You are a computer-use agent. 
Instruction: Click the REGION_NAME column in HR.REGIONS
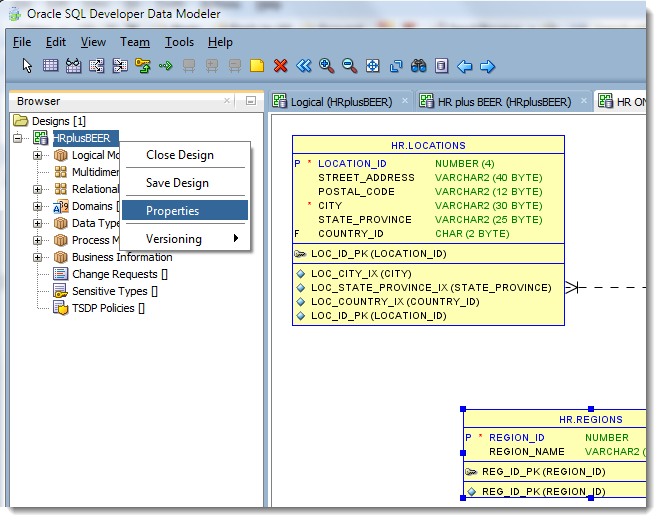(x=527, y=452)
